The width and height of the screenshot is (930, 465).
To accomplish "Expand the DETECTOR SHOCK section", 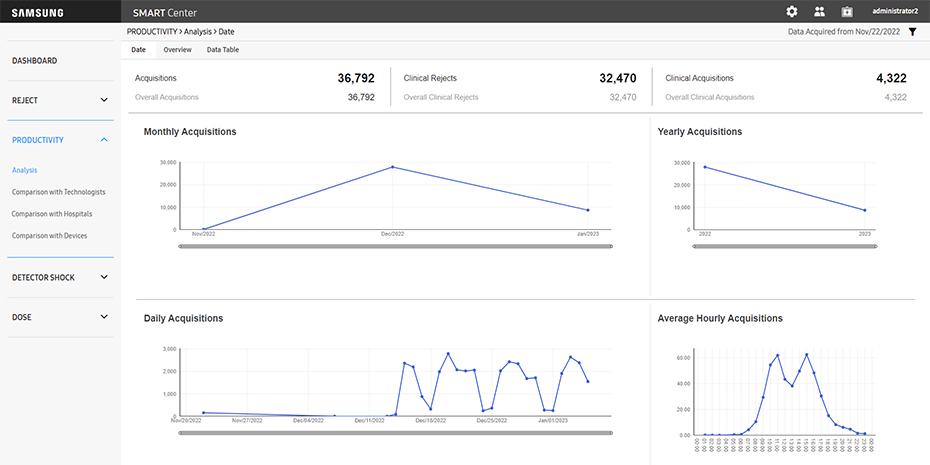I will point(60,277).
